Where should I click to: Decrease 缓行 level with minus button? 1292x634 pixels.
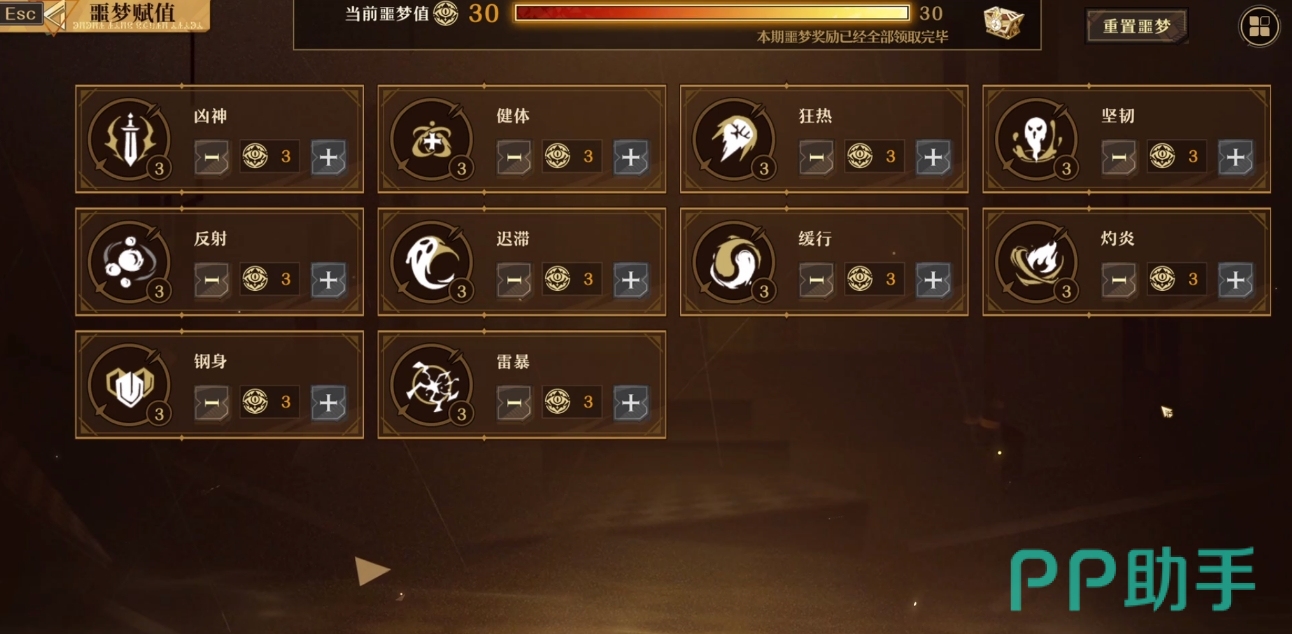[816, 280]
